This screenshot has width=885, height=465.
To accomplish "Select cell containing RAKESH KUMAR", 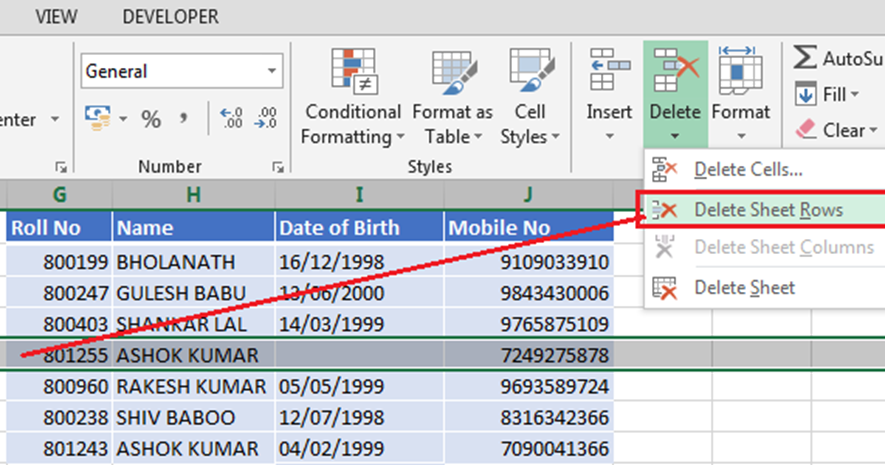I will (191, 386).
